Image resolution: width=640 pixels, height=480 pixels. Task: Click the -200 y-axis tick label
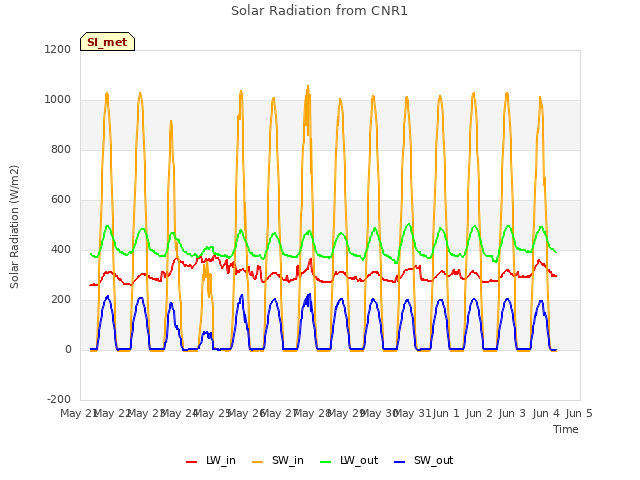tap(59, 399)
